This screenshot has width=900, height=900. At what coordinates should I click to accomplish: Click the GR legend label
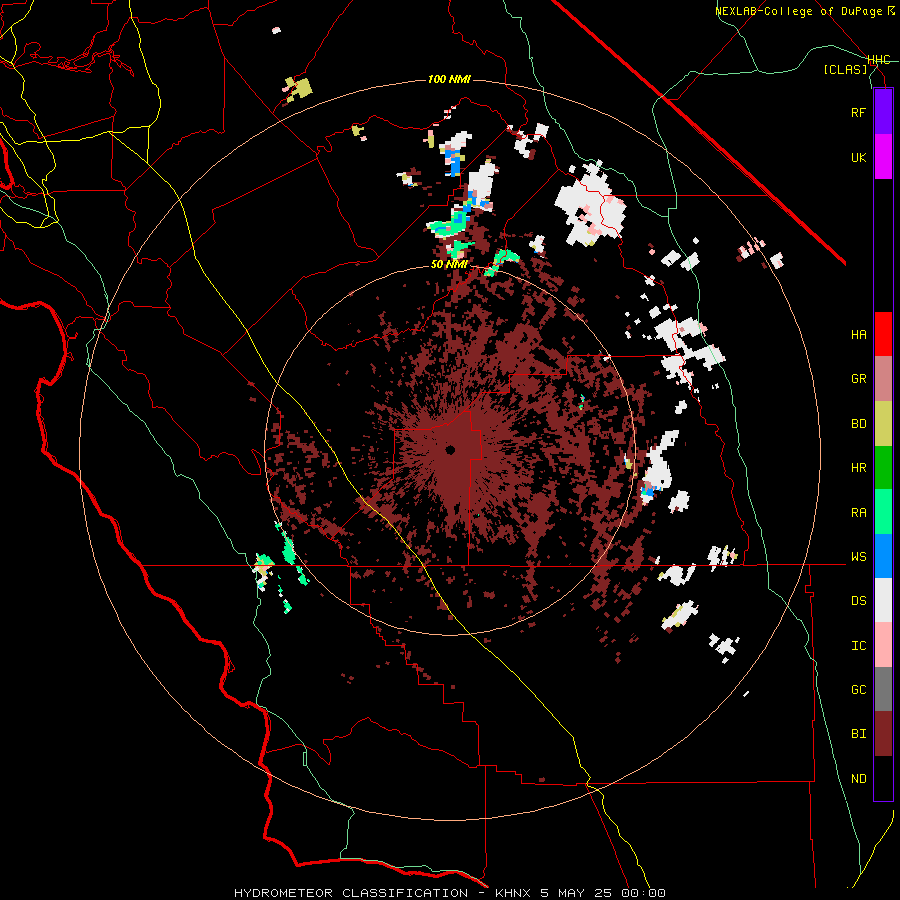click(858, 379)
